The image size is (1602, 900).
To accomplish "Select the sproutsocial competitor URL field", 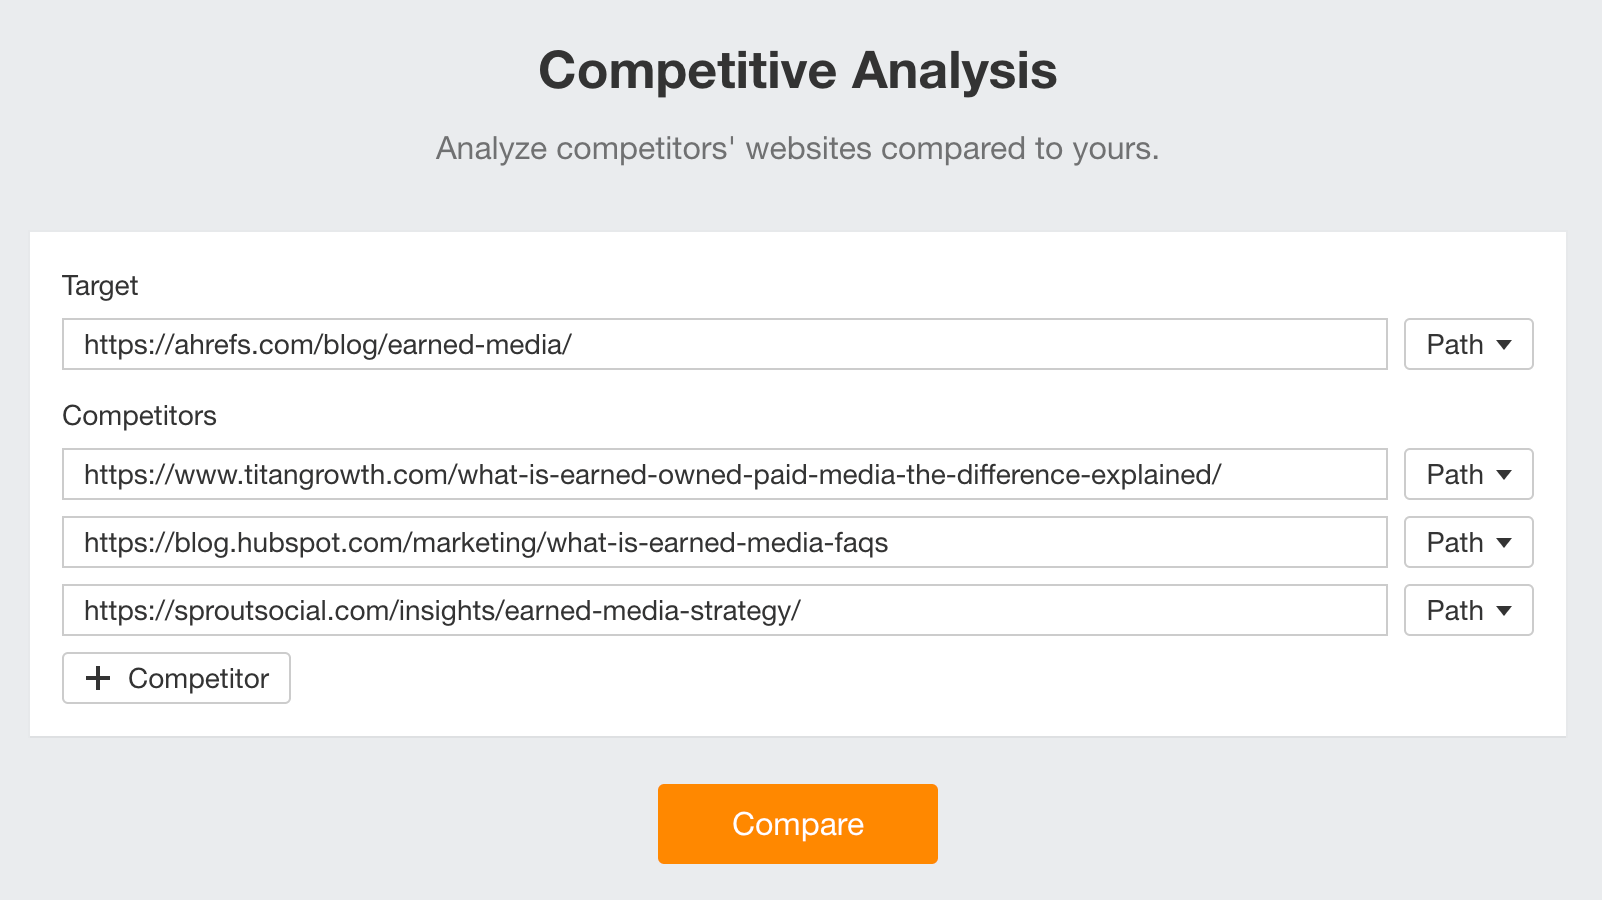I will pos(724,610).
